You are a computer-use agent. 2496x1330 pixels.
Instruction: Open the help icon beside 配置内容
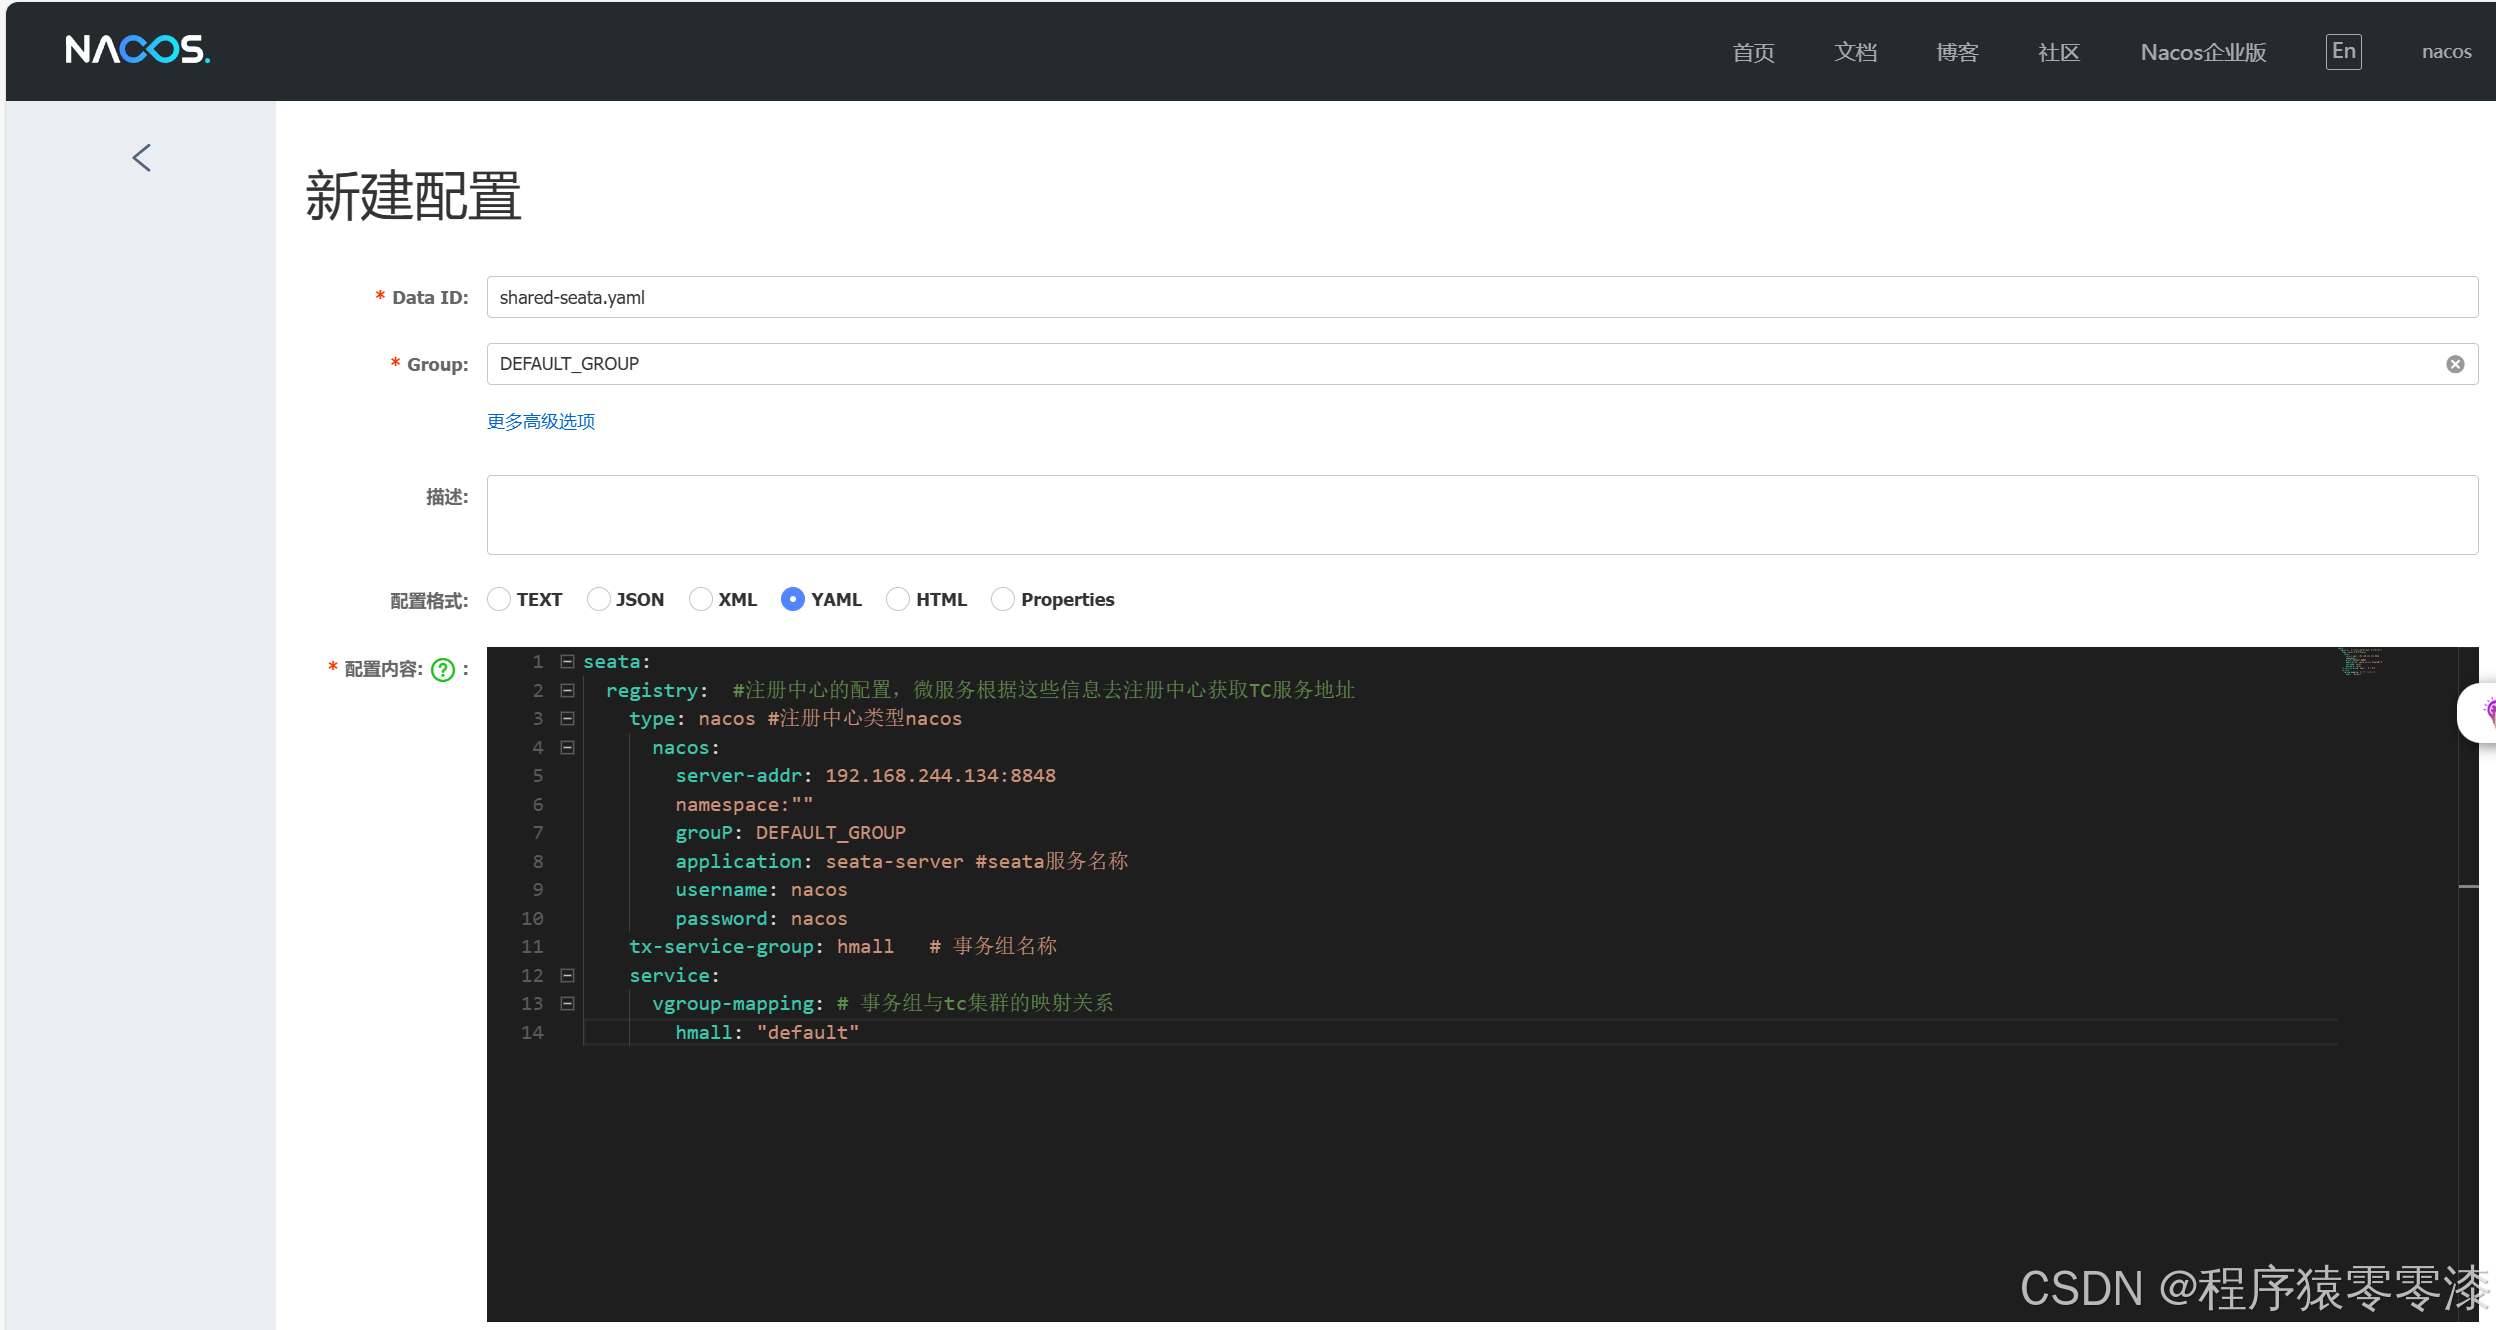point(443,670)
